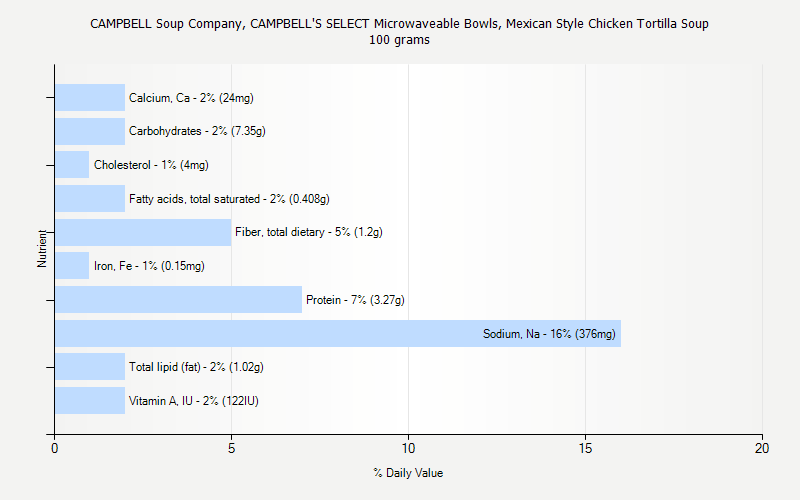Click the Cholesterol bar
This screenshot has height=500, width=800.
[x=72, y=165]
